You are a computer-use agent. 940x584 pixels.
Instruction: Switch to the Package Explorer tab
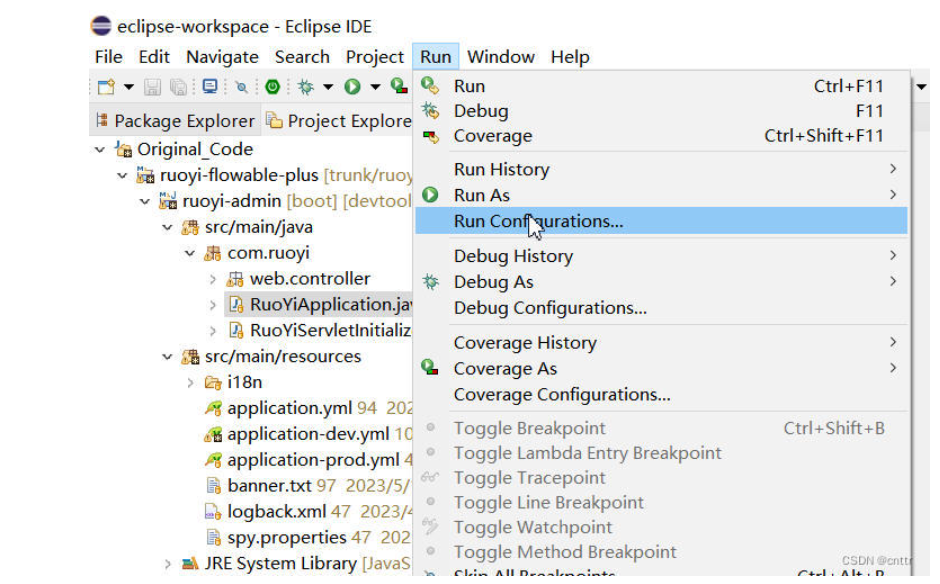(x=176, y=121)
